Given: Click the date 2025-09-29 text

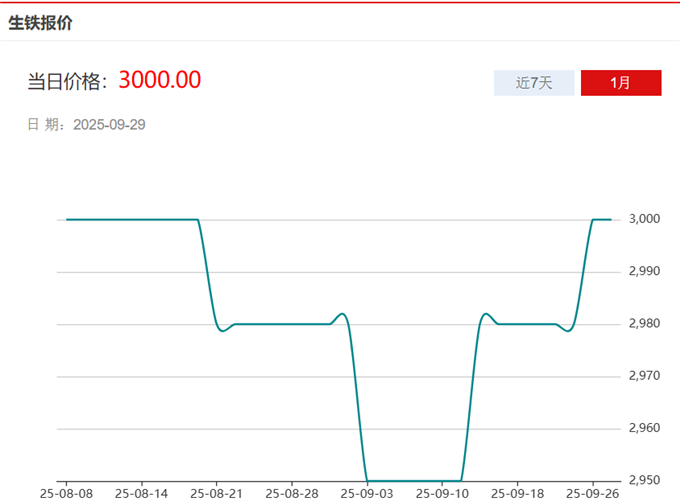Looking at the screenshot, I should tap(110, 125).
